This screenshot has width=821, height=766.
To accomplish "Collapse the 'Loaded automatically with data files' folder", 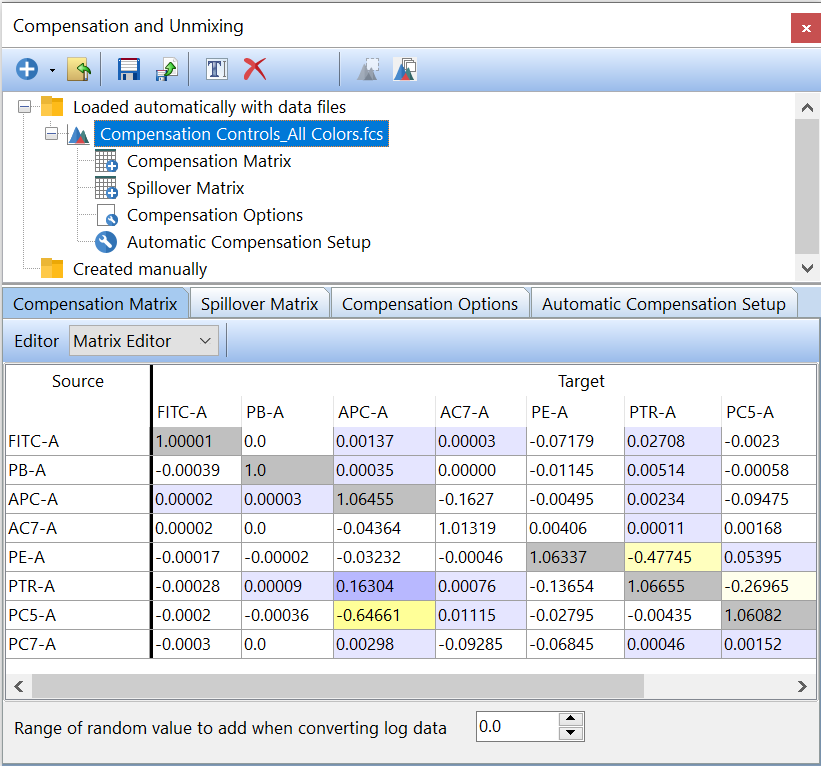I will pos(24,107).
